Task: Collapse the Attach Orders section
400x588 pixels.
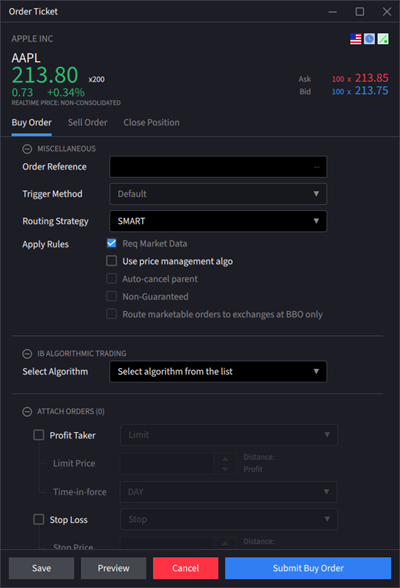Action: click(x=27, y=412)
